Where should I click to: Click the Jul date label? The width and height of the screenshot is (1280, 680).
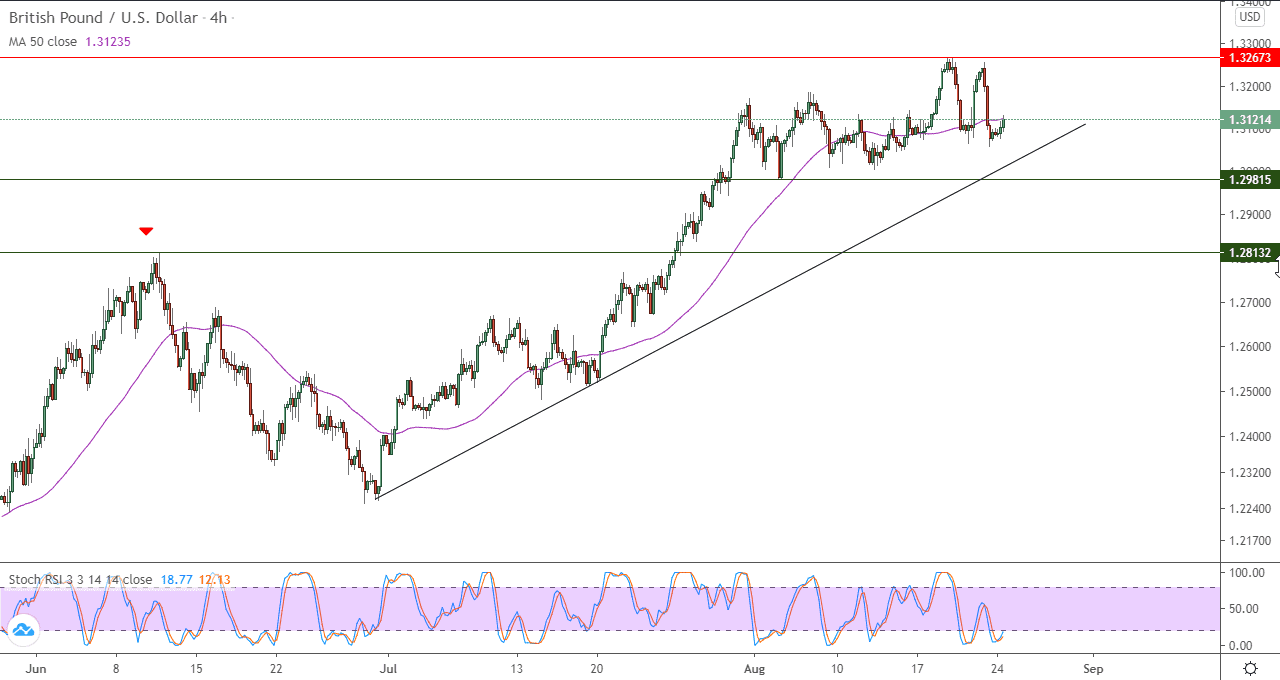pyautogui.click(x=388, y=669)
